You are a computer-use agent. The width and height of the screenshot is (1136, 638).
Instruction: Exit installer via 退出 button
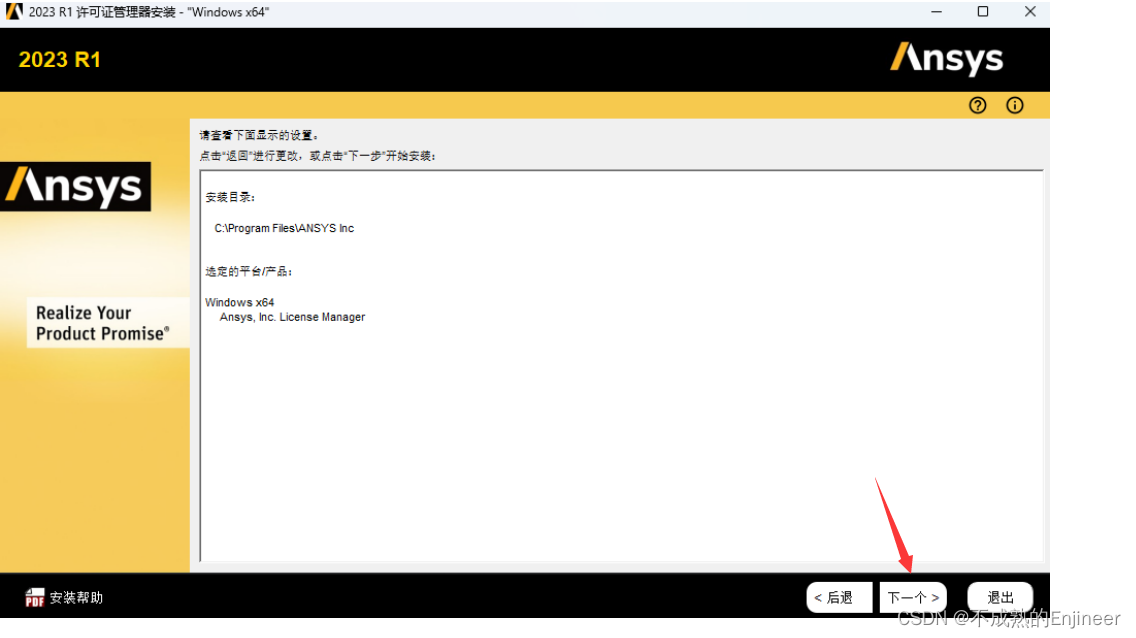[x=1000, y=597]
